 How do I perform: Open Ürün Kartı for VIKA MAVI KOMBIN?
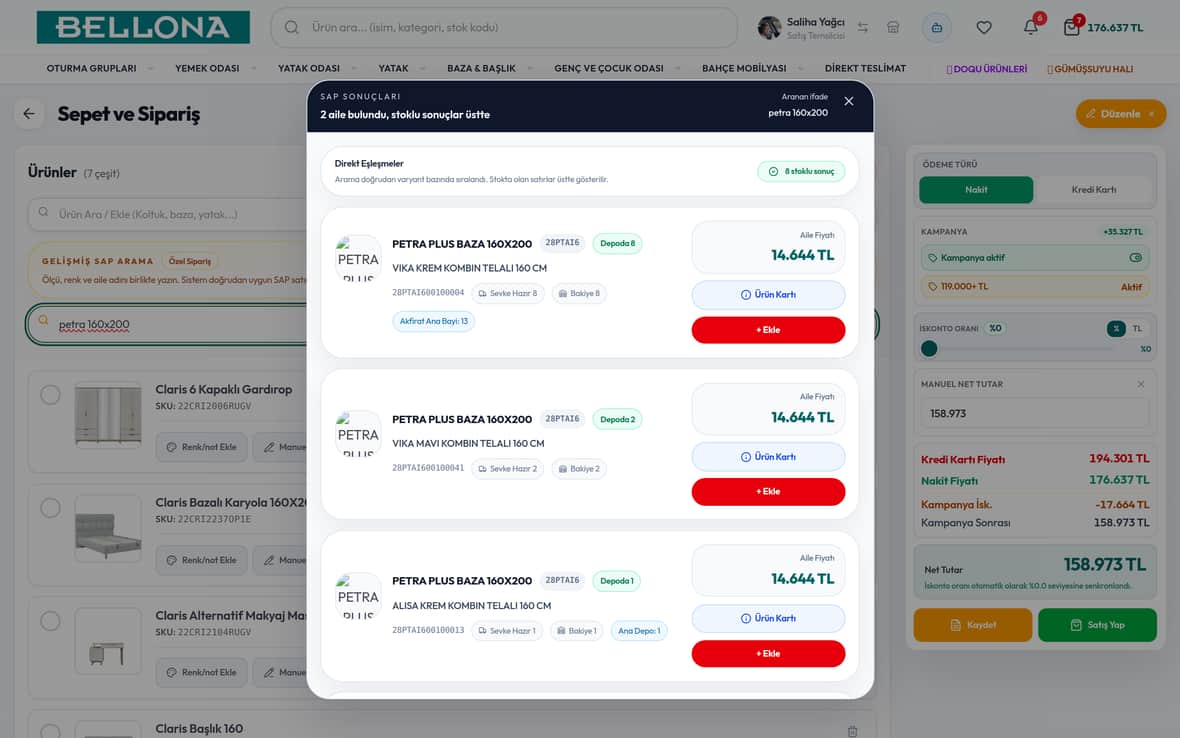tap(768, 457)
